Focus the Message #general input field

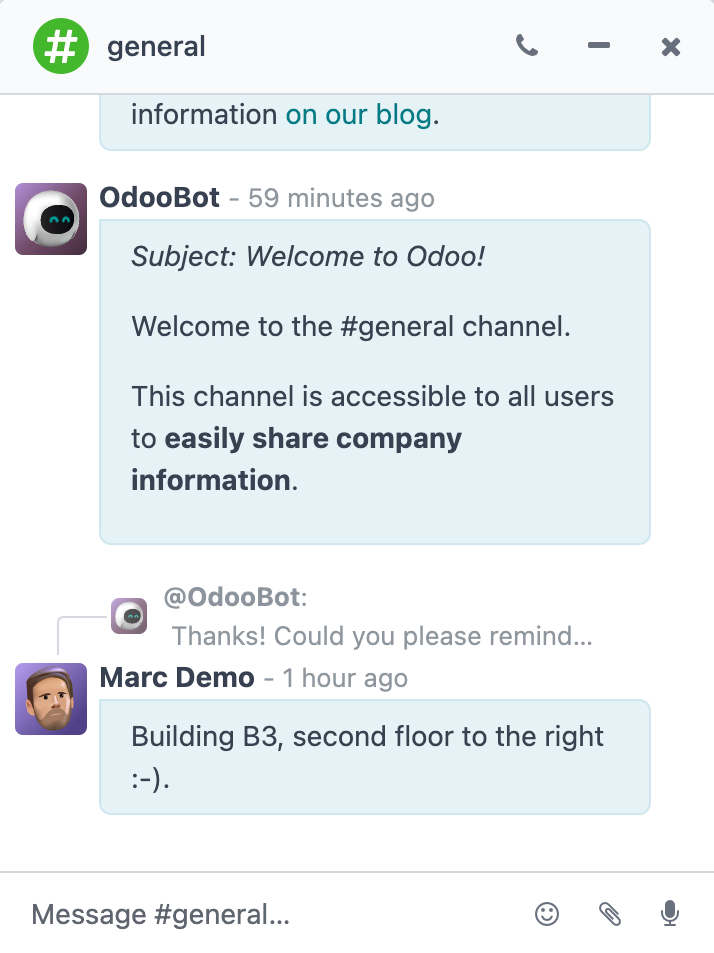270,914
